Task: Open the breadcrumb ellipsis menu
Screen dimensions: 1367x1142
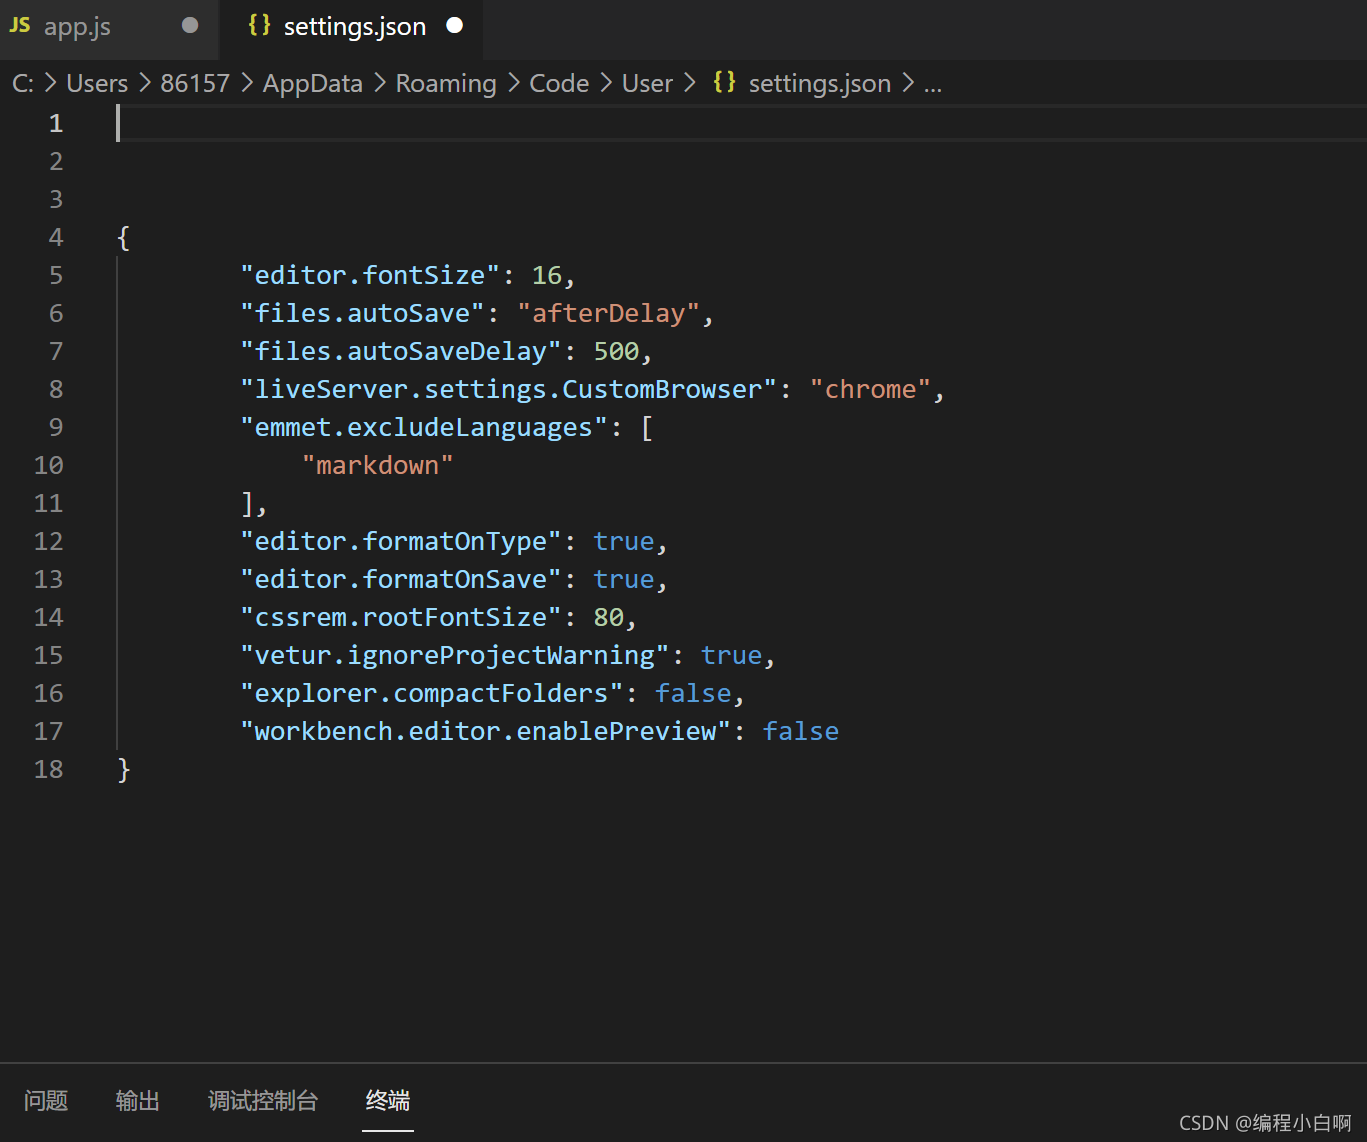Action: click(933, 83)
